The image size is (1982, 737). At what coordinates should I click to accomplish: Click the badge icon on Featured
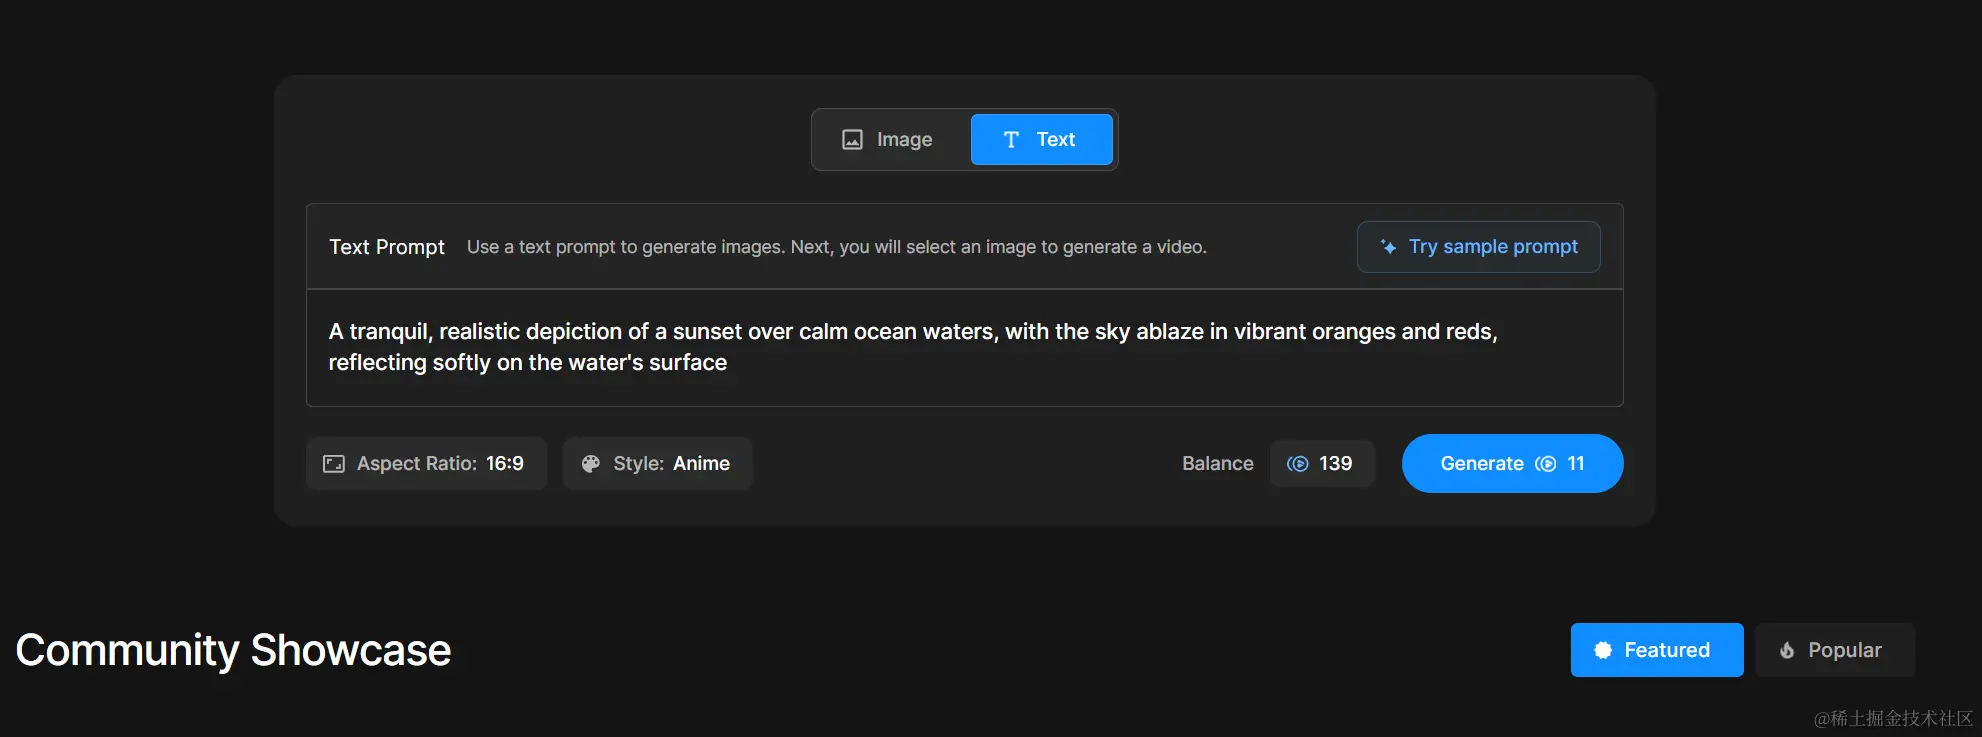(1603, 650)
